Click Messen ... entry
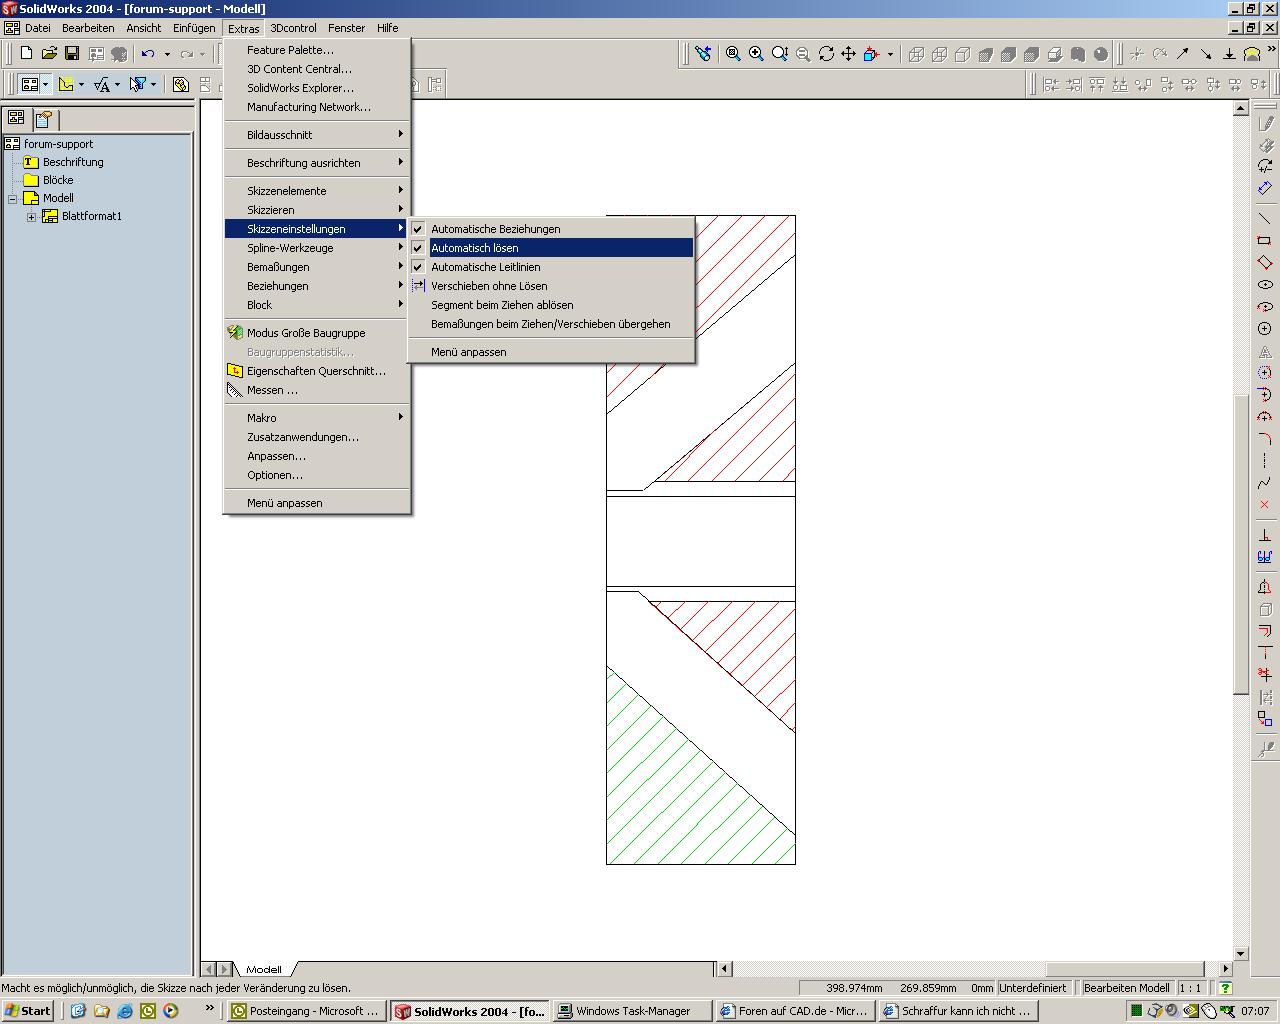Image resolution: width=1280 pixels, height=1024 pixels. pyautogui.click(x=317, y=390)
